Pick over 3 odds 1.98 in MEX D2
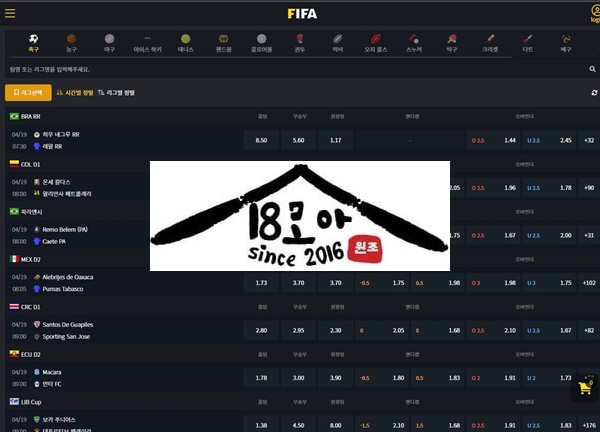This screenshot has height=432, width=600. (493, 283)
